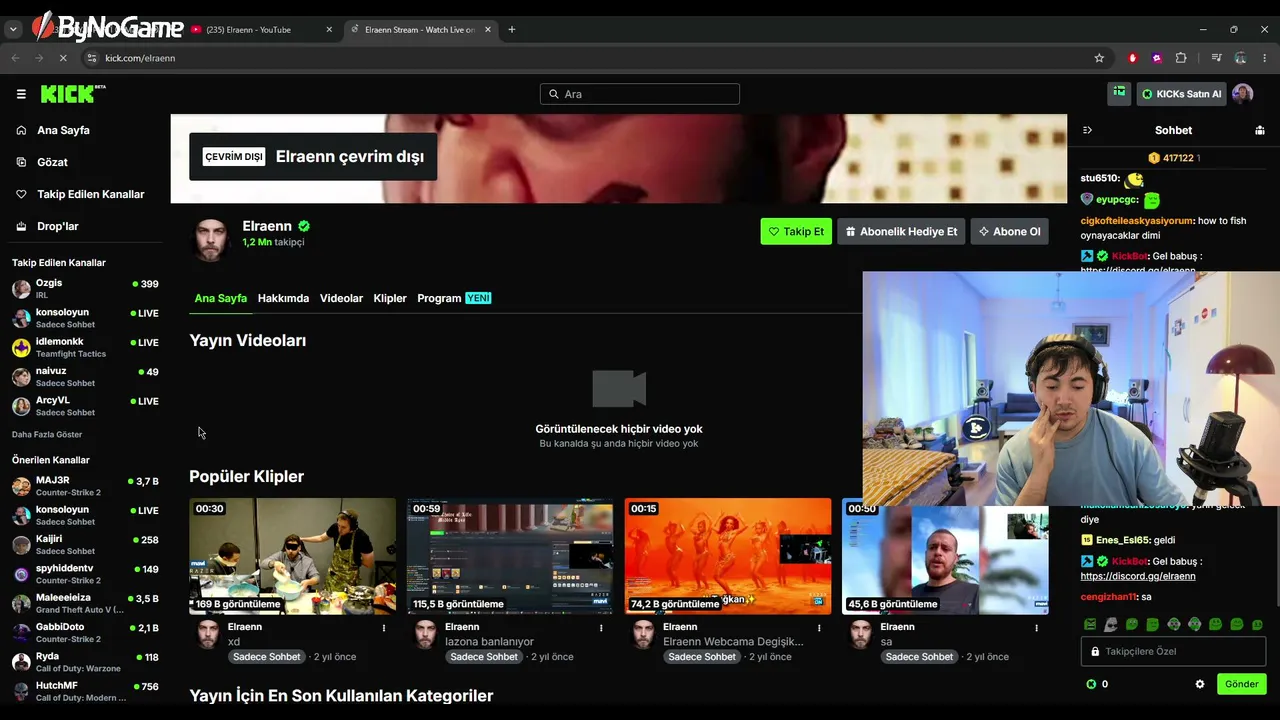Open a new browser tab

point(511,29)
